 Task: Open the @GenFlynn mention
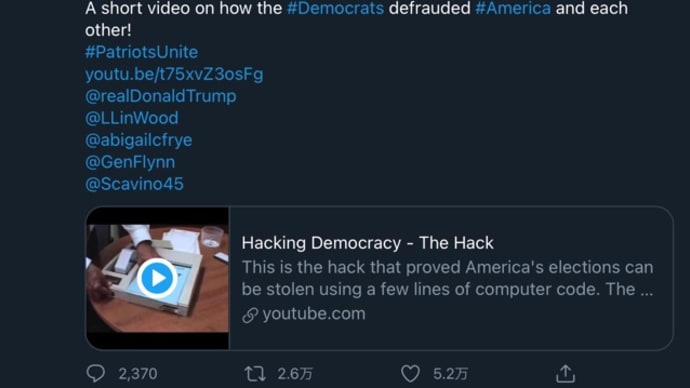click(x=130, y=162)
